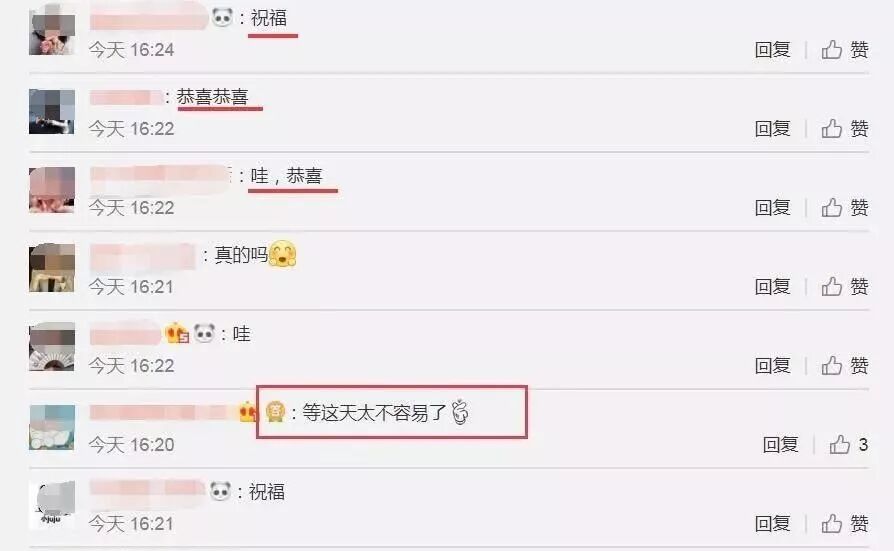
Task: Click panda badge on first commenter
Action: point(222,18)
